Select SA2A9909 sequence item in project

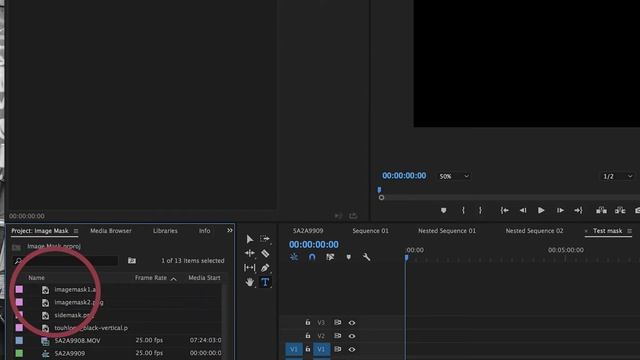tap(70, 353)
